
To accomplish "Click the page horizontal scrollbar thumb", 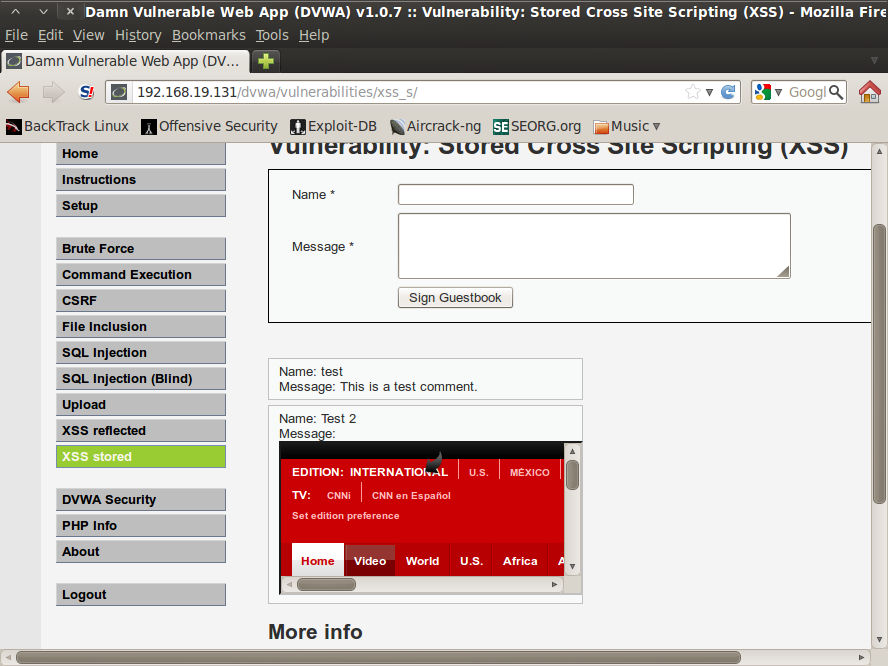I will [378, 658].
